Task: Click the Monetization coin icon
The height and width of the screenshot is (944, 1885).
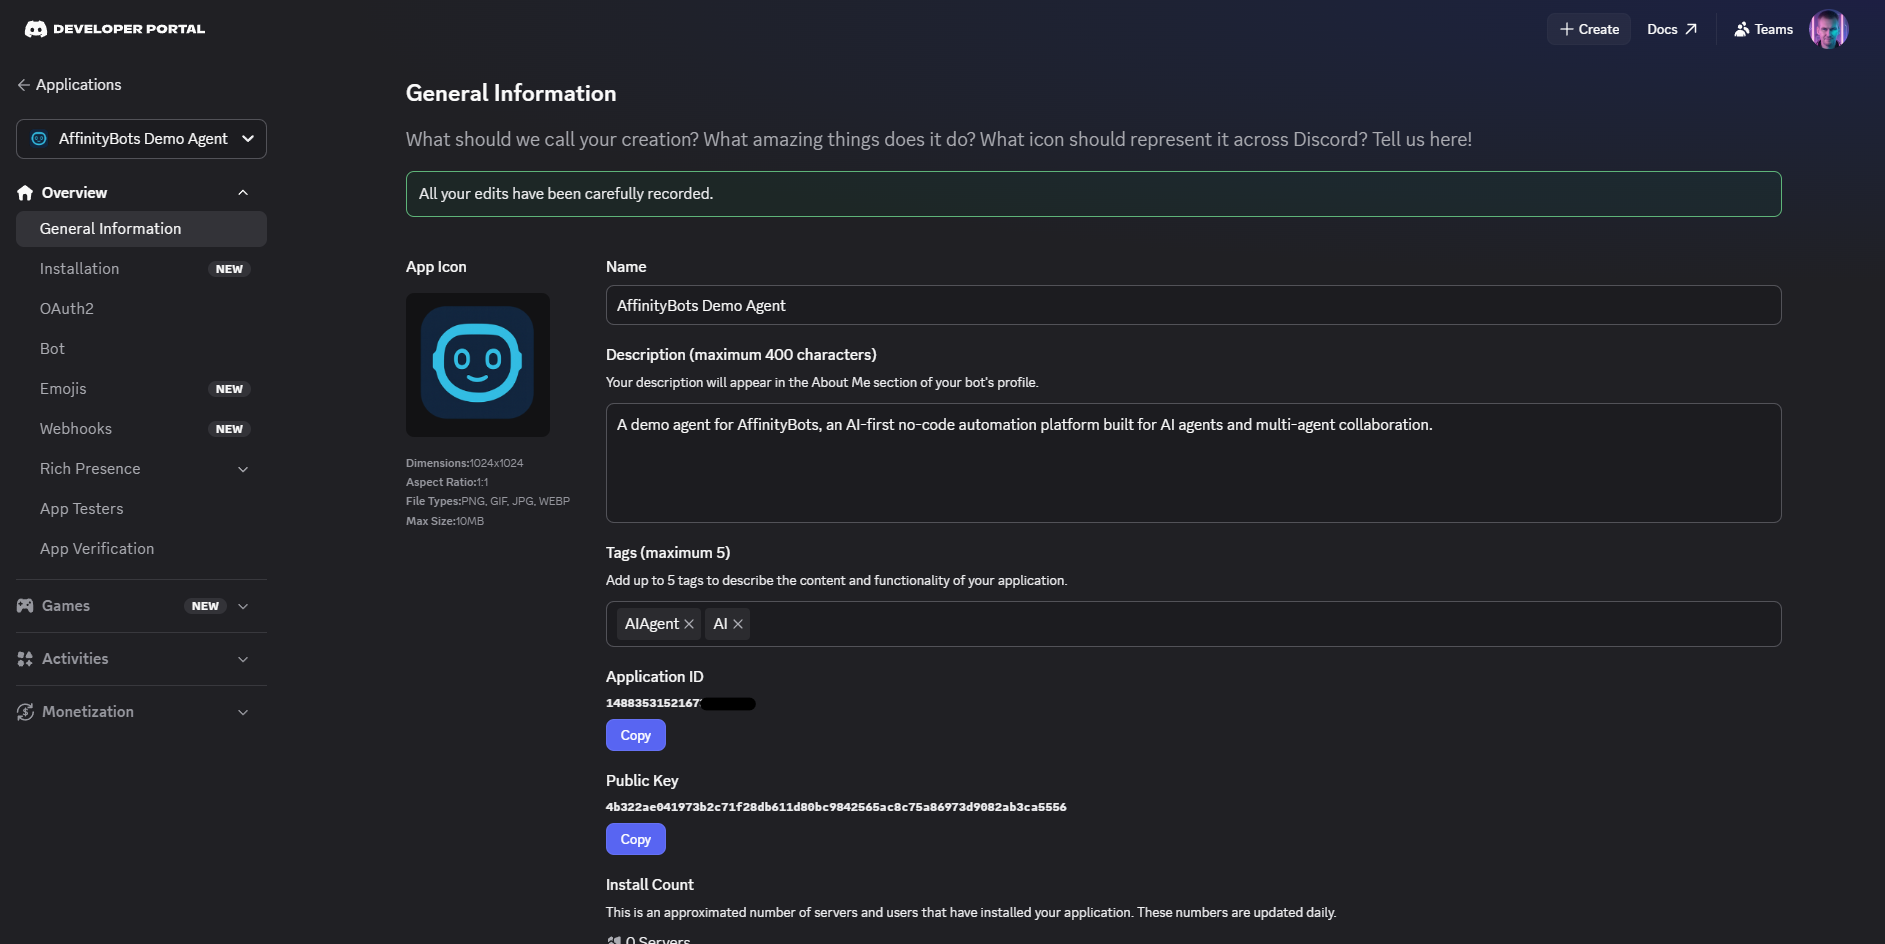Action: point(24,711)
